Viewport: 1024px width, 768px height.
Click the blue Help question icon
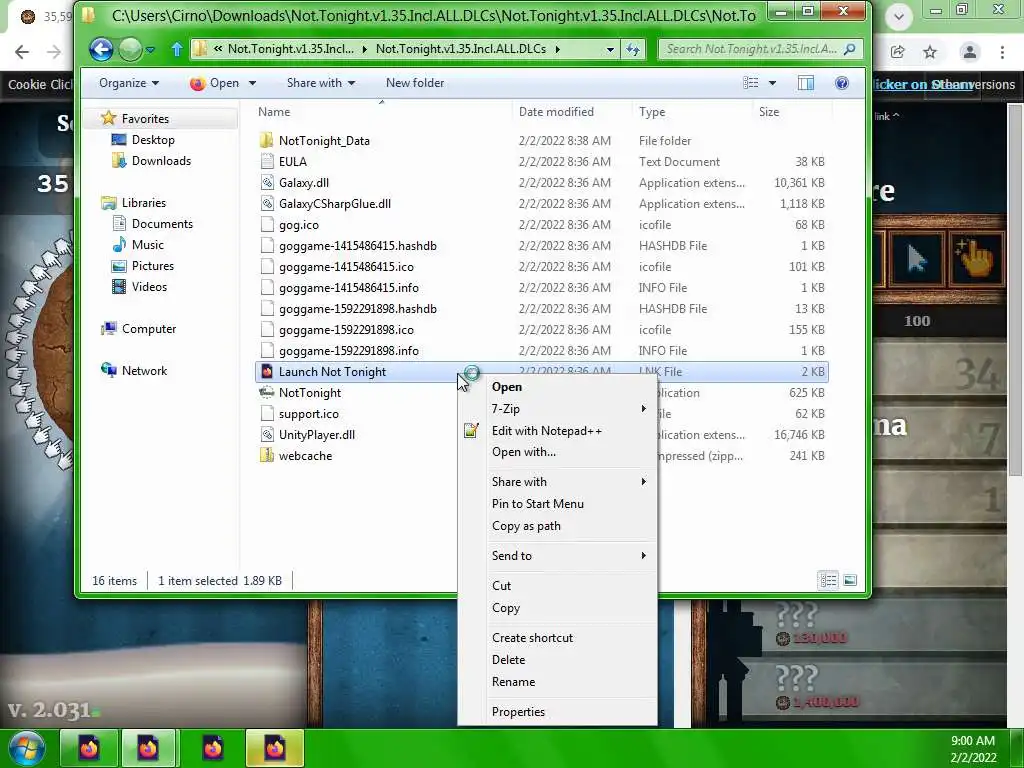[x=842, y=83]
